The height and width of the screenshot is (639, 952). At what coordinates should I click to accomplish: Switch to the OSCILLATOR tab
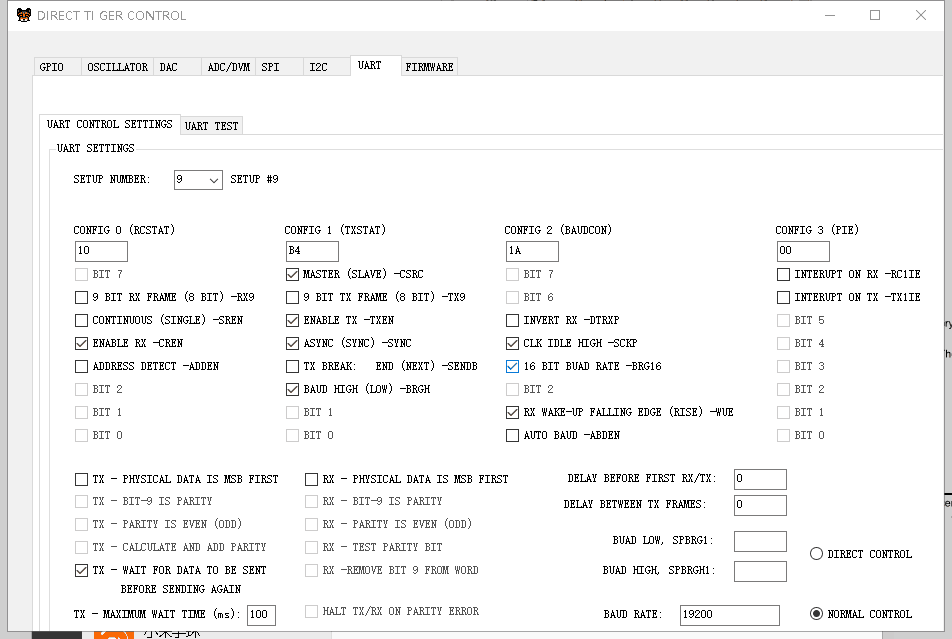pos(118,67)
